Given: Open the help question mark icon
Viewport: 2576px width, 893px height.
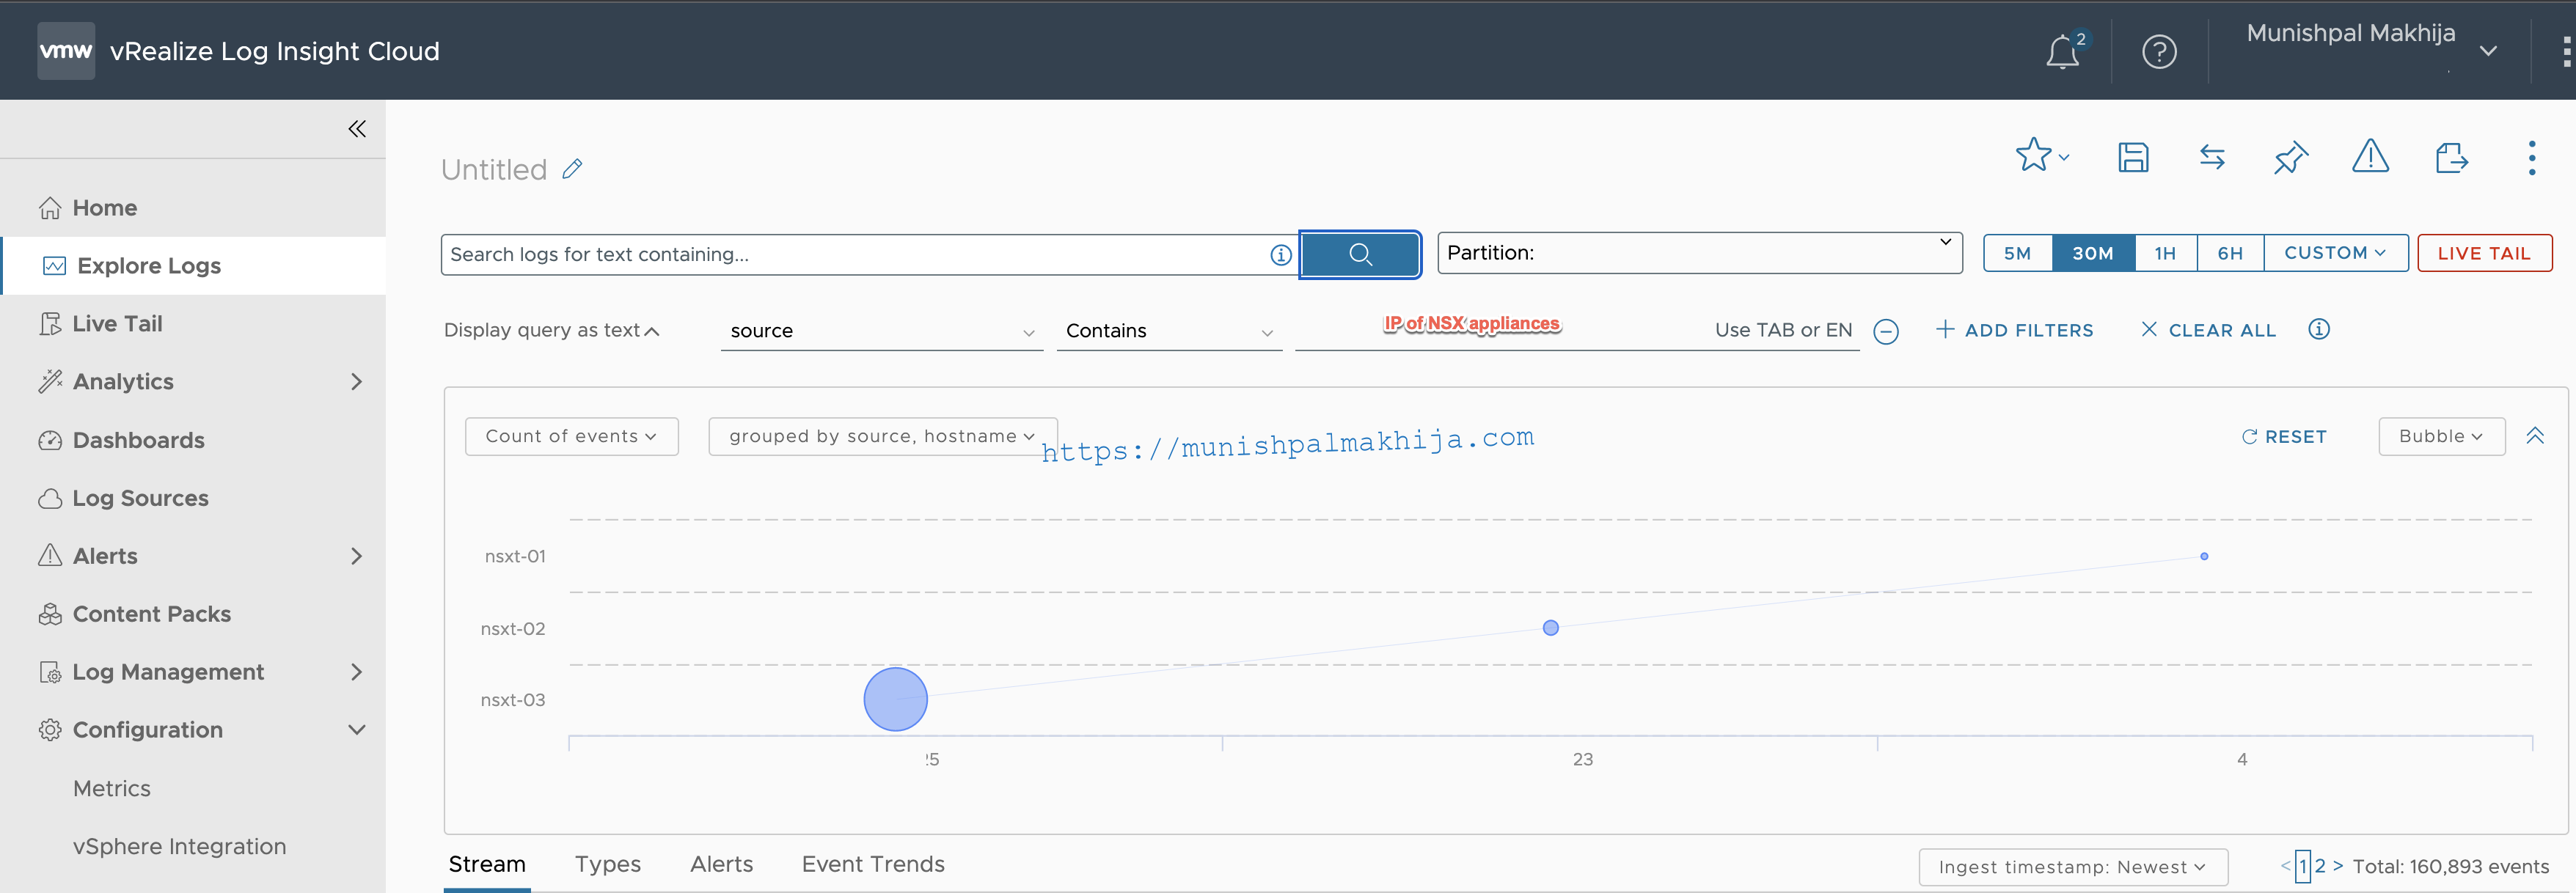Looking at the screenshot, I should tap(2159, 51).
